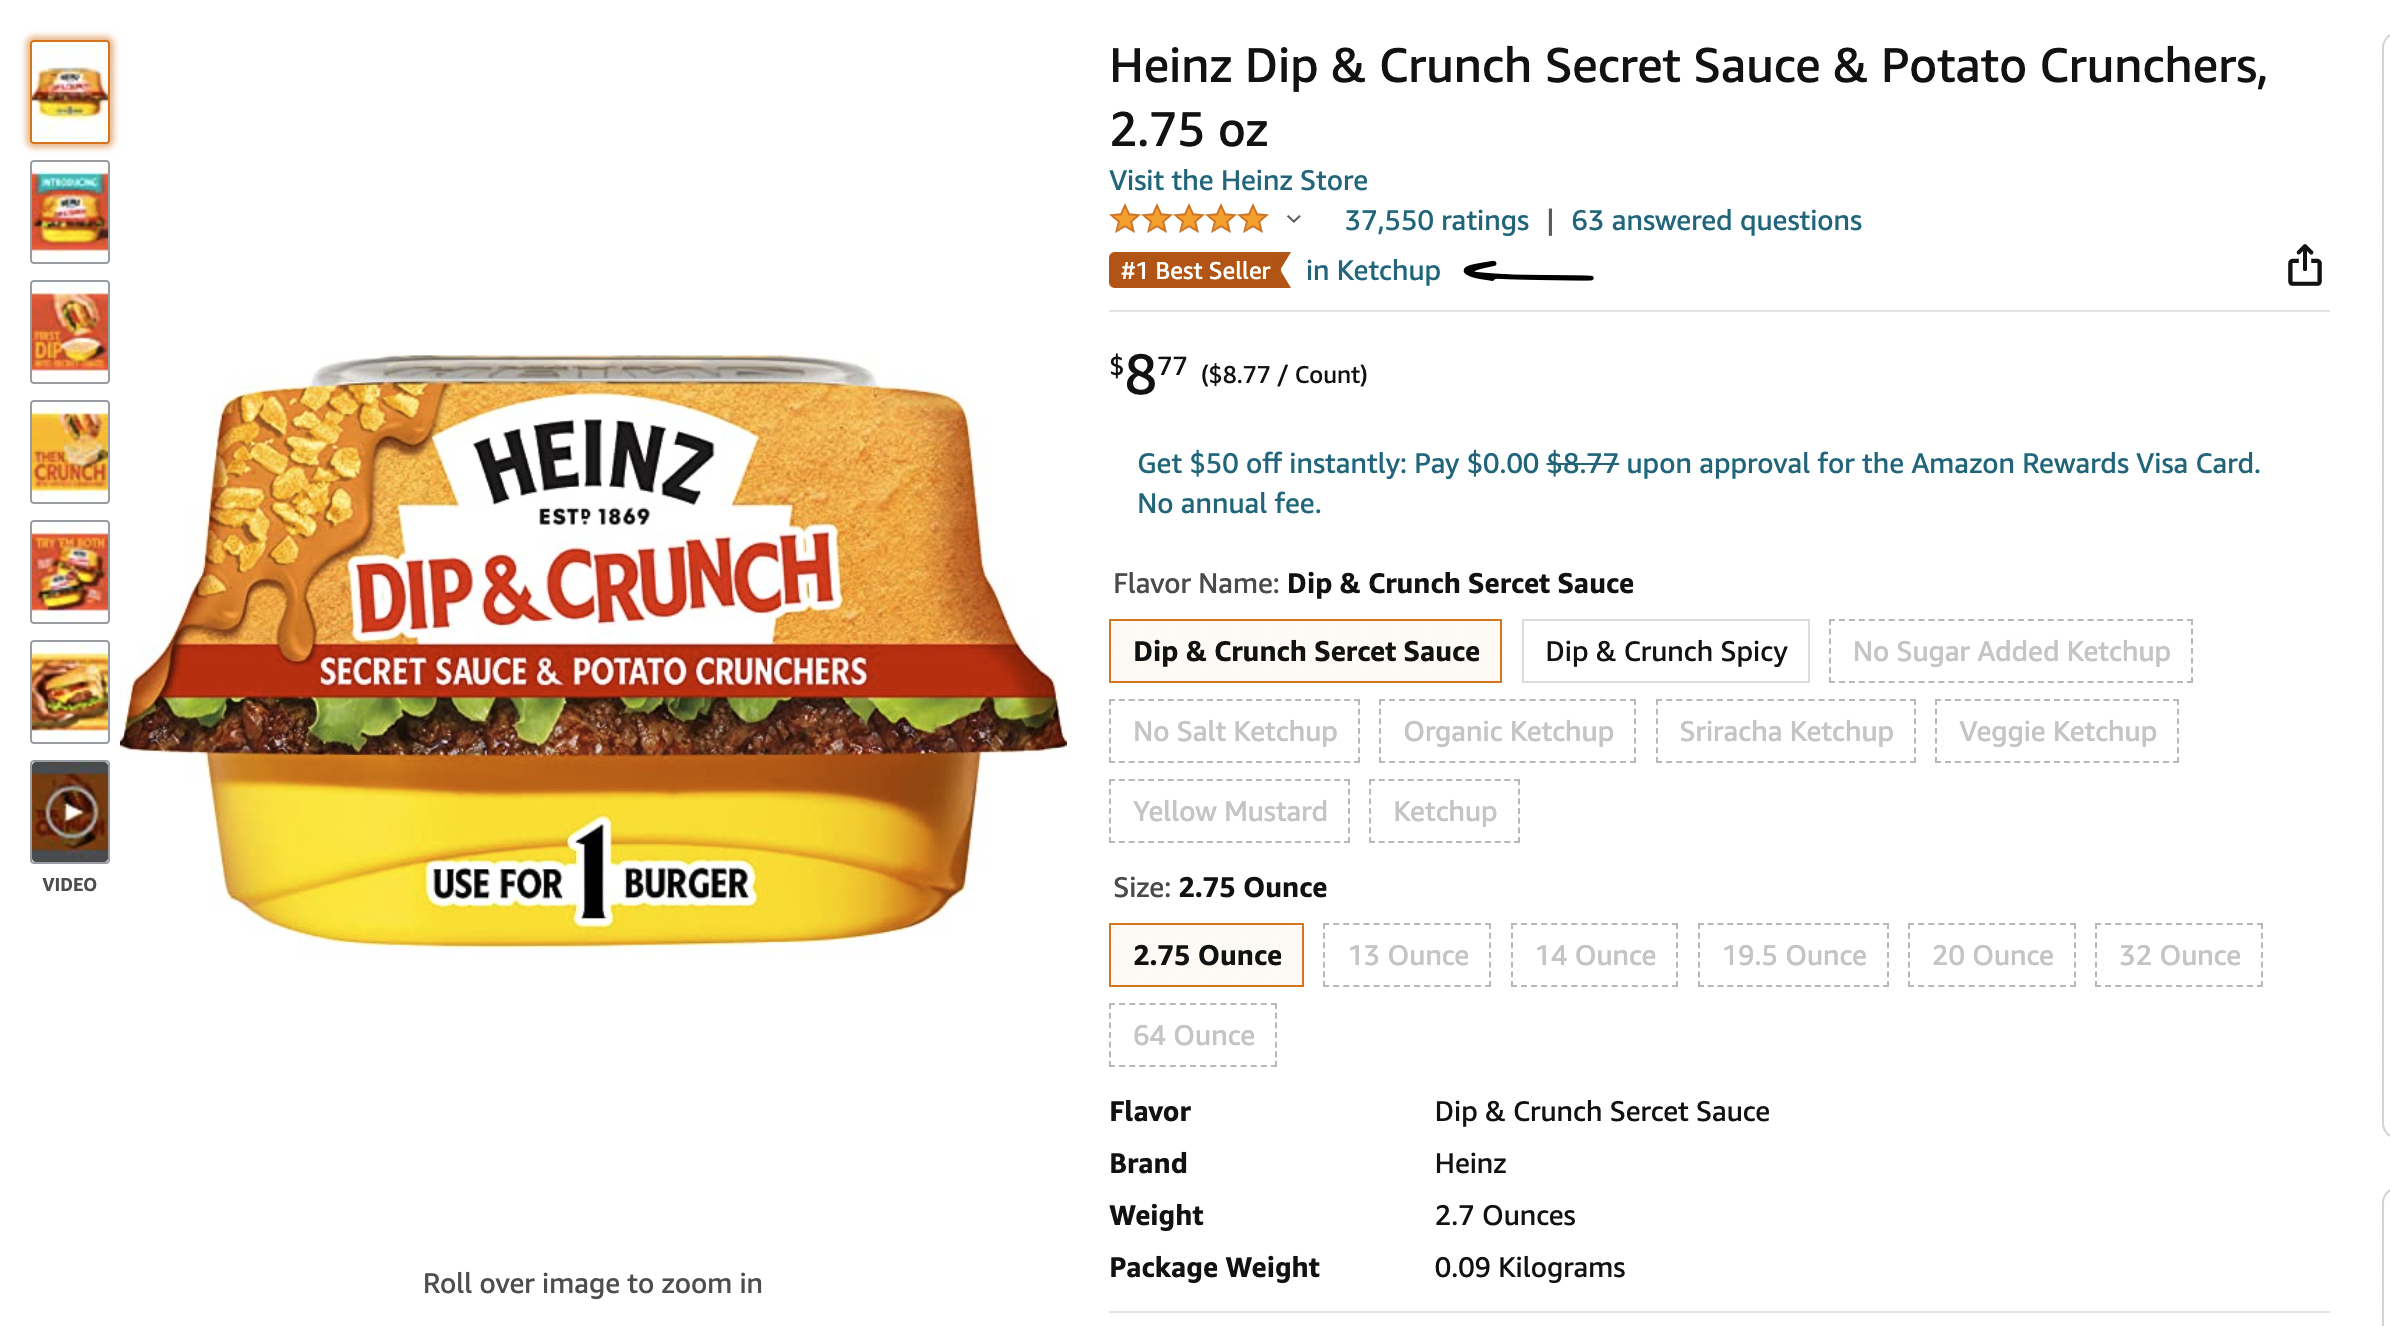This screenshot has height=1326, width=2390.
Task: Play the product video thumbnail
Action: [70, 812]
